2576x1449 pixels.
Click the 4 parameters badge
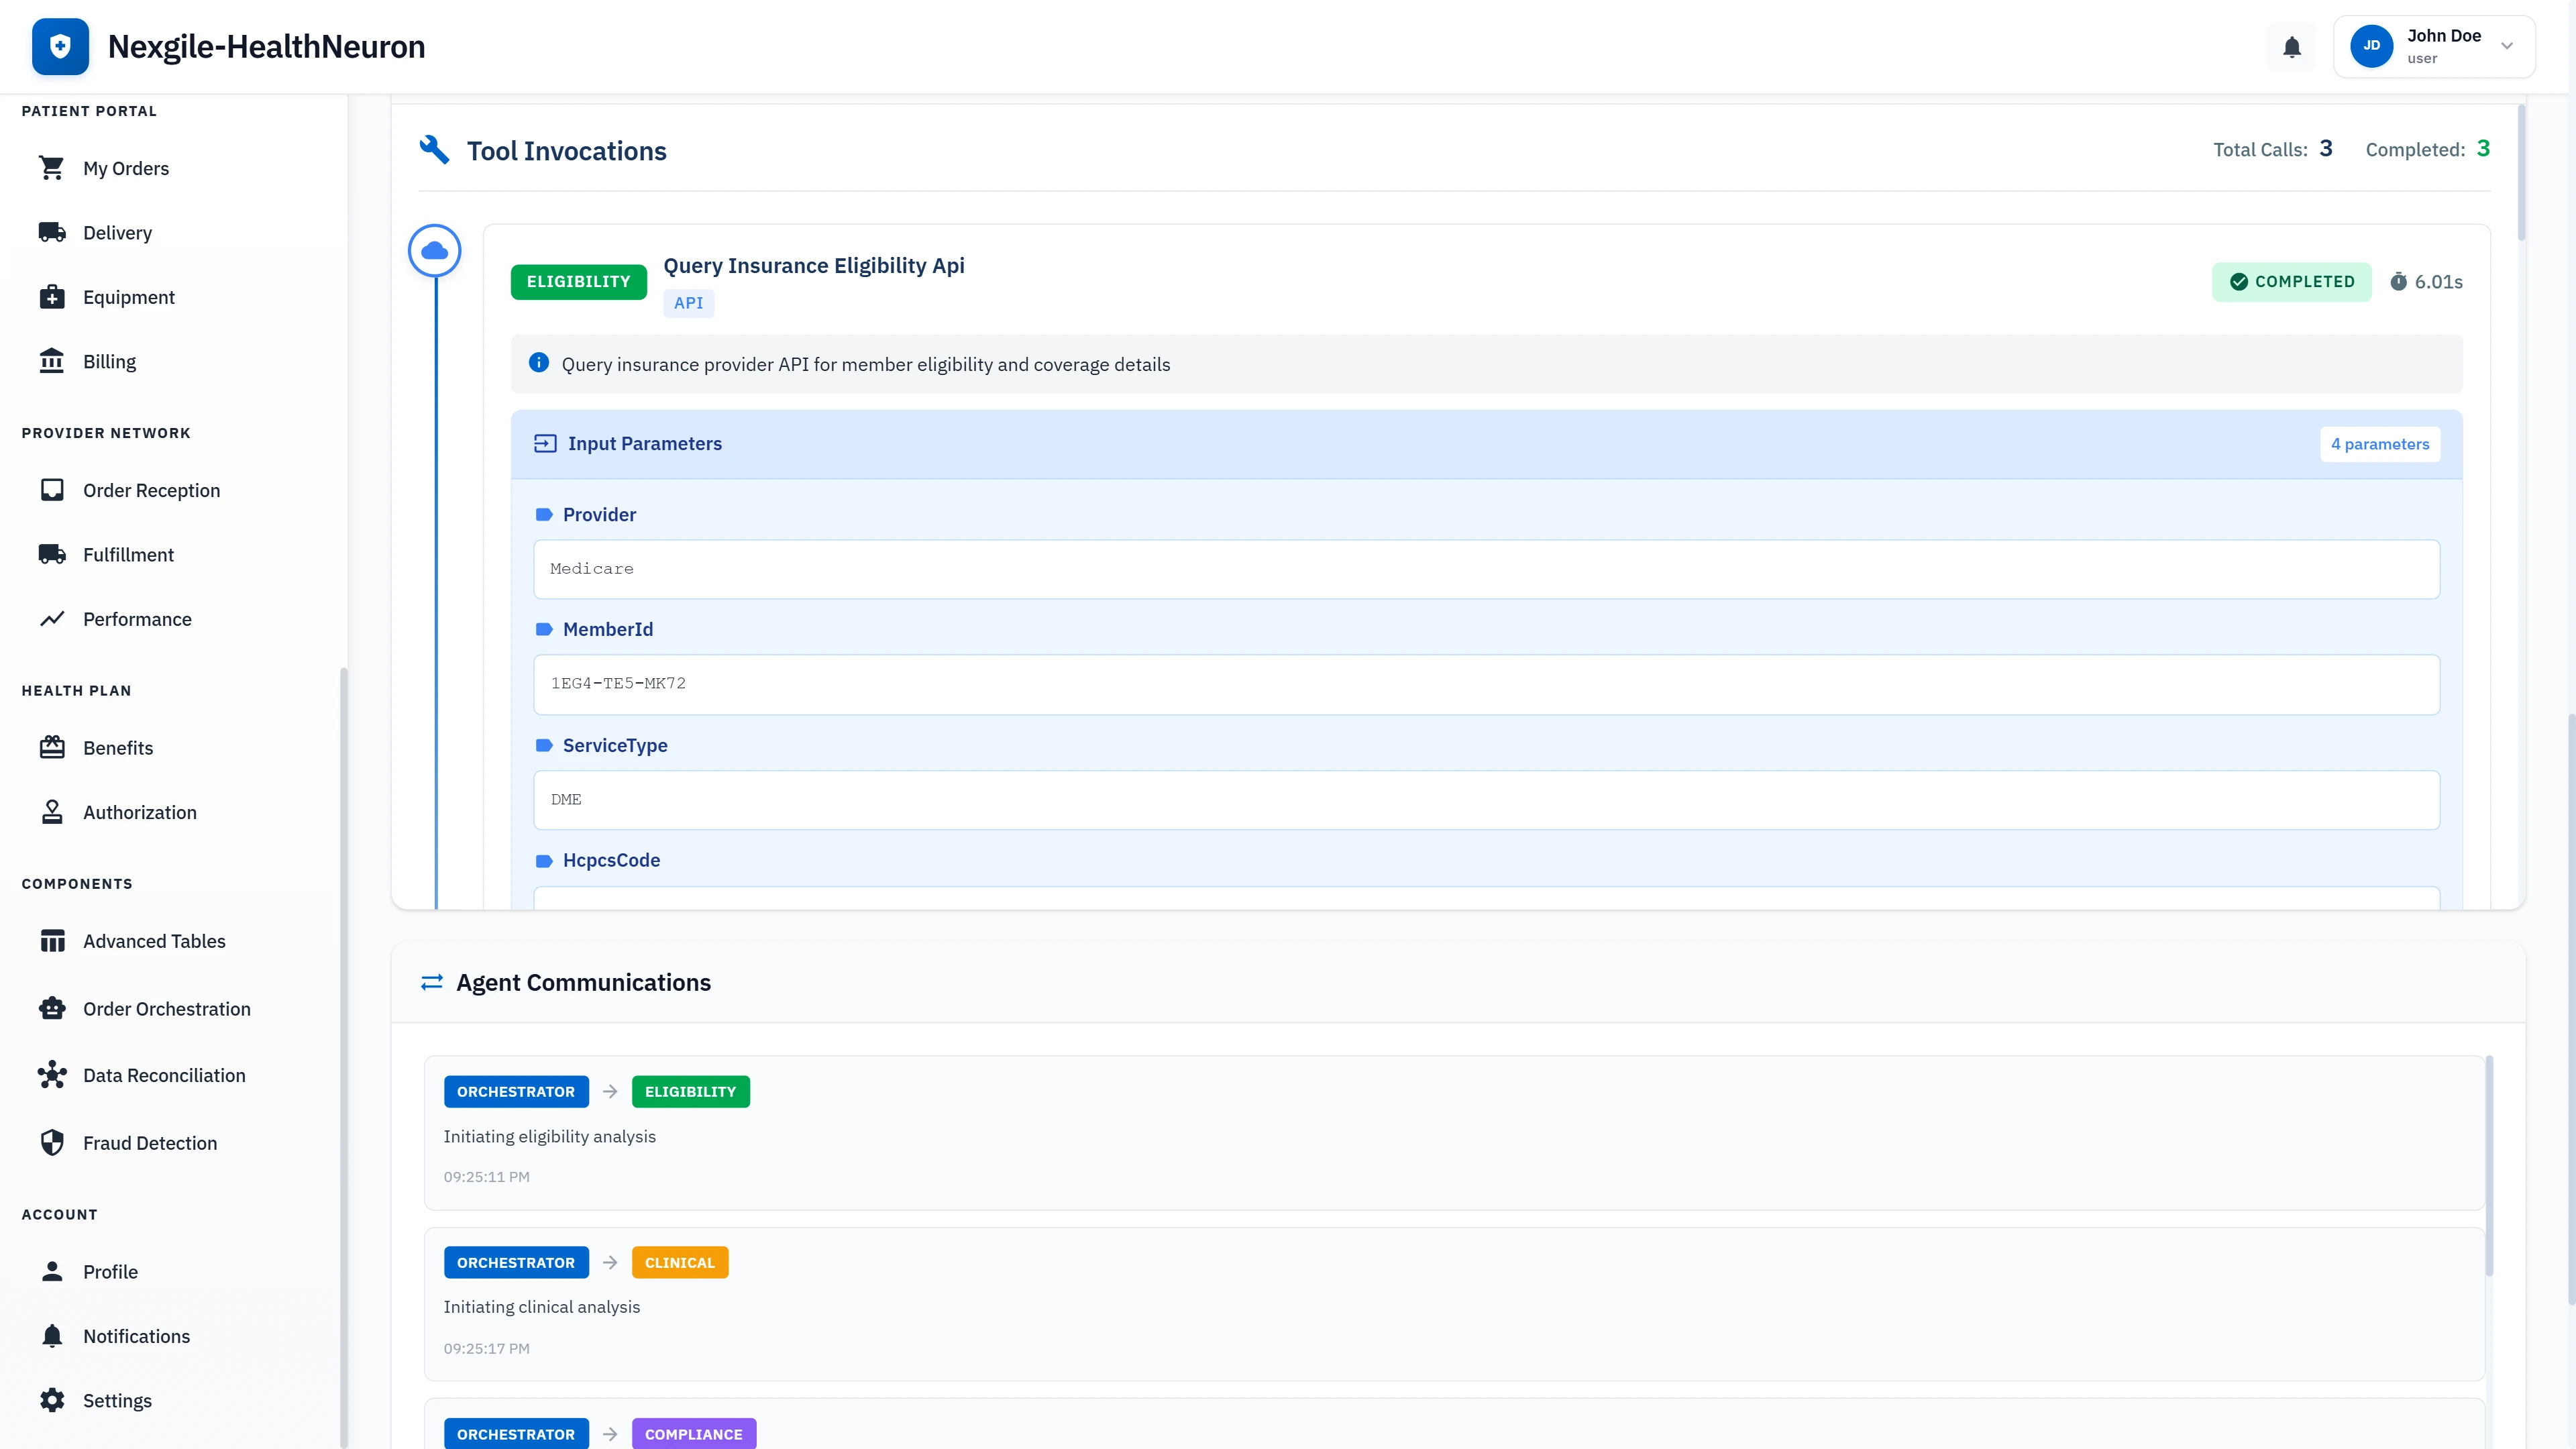(x=2380, y=443)
